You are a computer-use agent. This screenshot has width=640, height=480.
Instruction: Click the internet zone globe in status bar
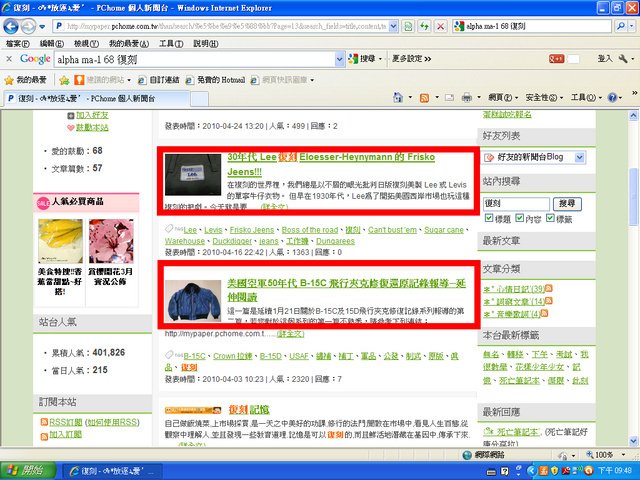(x=467, y=455)
